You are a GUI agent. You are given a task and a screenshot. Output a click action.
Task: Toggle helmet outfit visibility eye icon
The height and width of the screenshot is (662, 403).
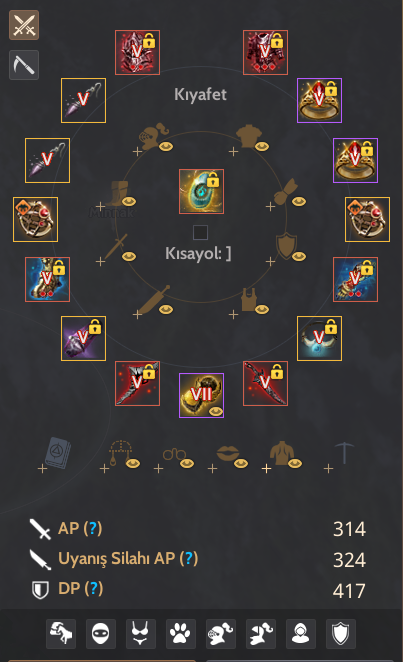coord(166,147)
